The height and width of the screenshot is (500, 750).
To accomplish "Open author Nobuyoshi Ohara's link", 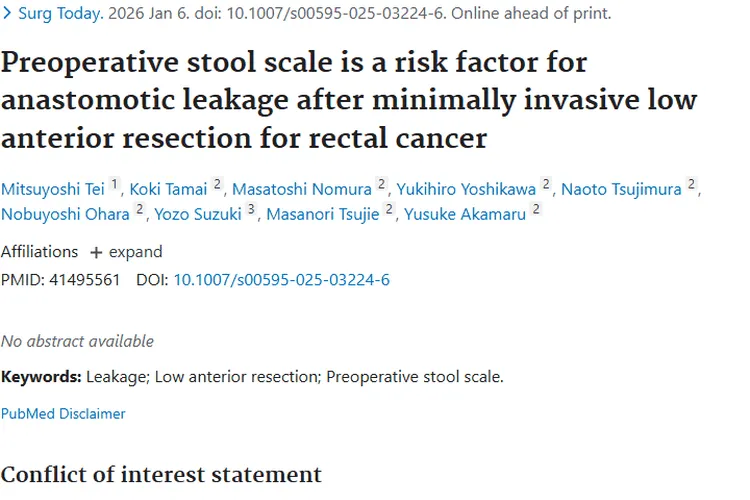I will pos(65,214).
